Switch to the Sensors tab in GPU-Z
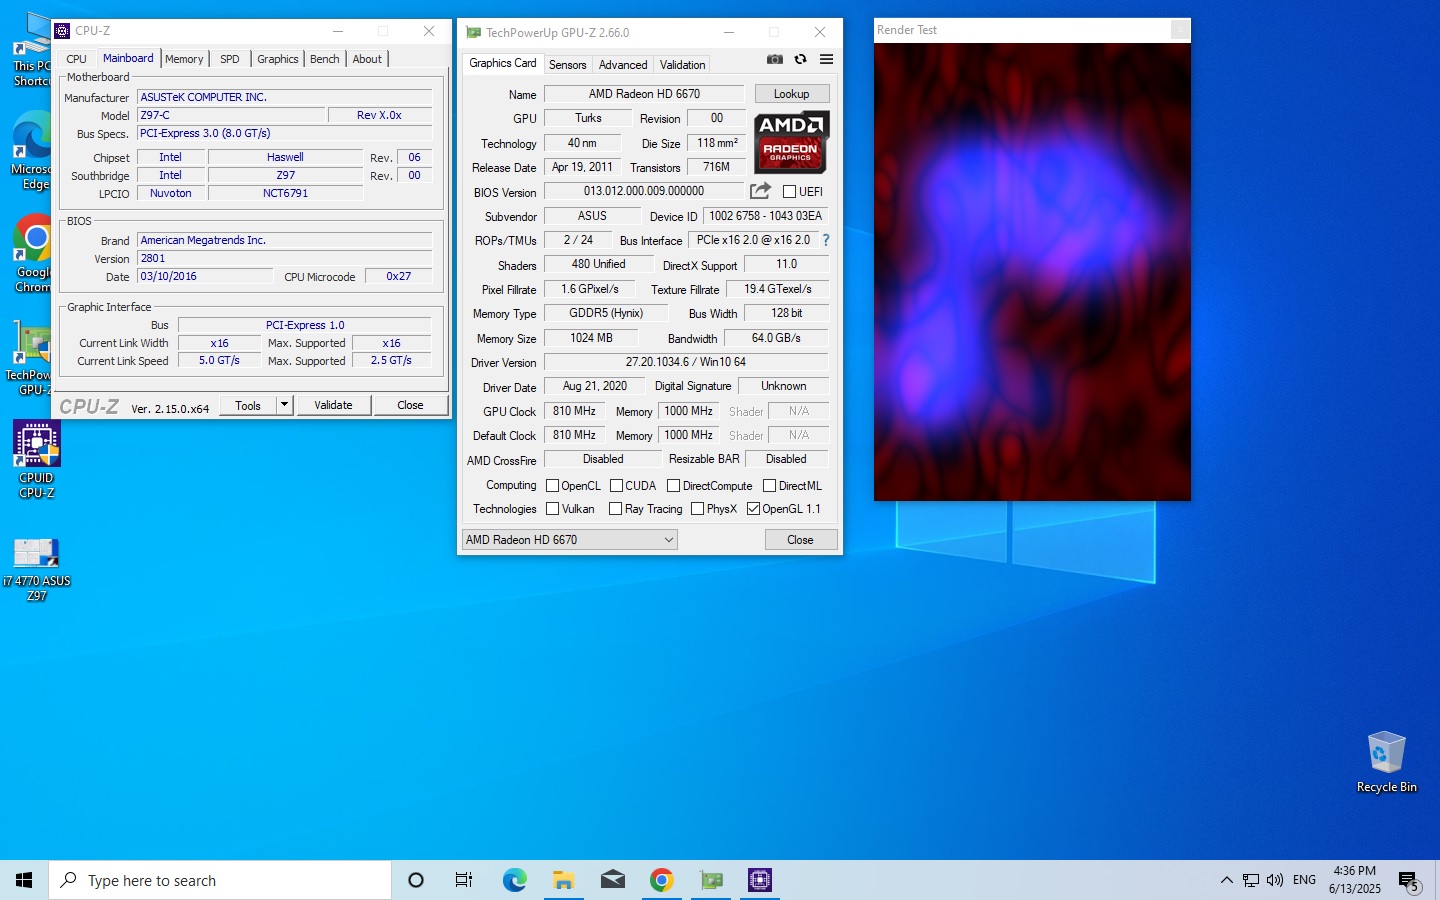This screenshot has width=1440, height=900. [x=568, y=65]
